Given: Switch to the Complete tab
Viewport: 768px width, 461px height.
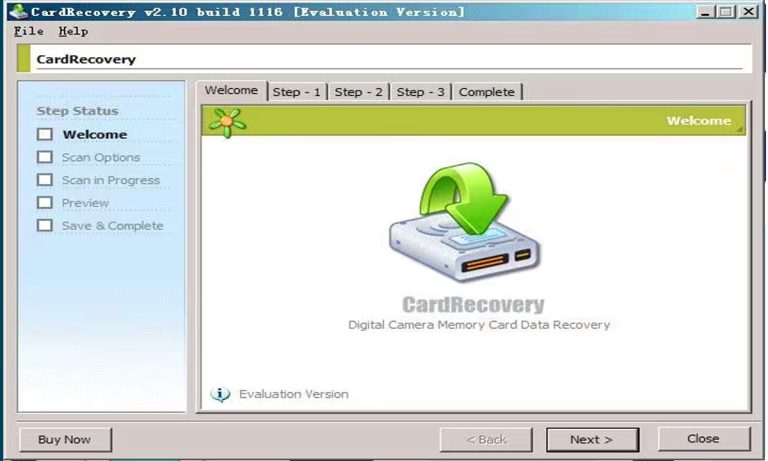Looking at the screenshot, I should tap(486, 92).
